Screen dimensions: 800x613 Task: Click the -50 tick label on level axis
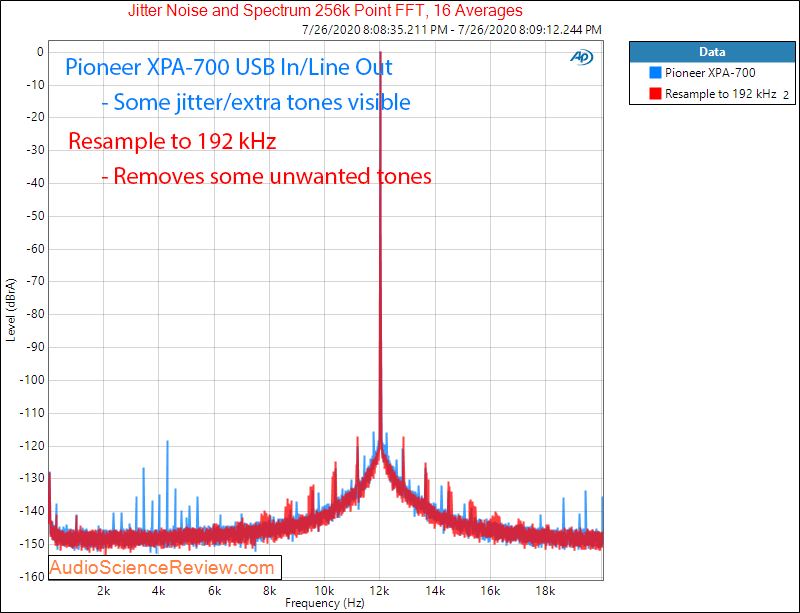pyautogui.click(x=34, y=216)
